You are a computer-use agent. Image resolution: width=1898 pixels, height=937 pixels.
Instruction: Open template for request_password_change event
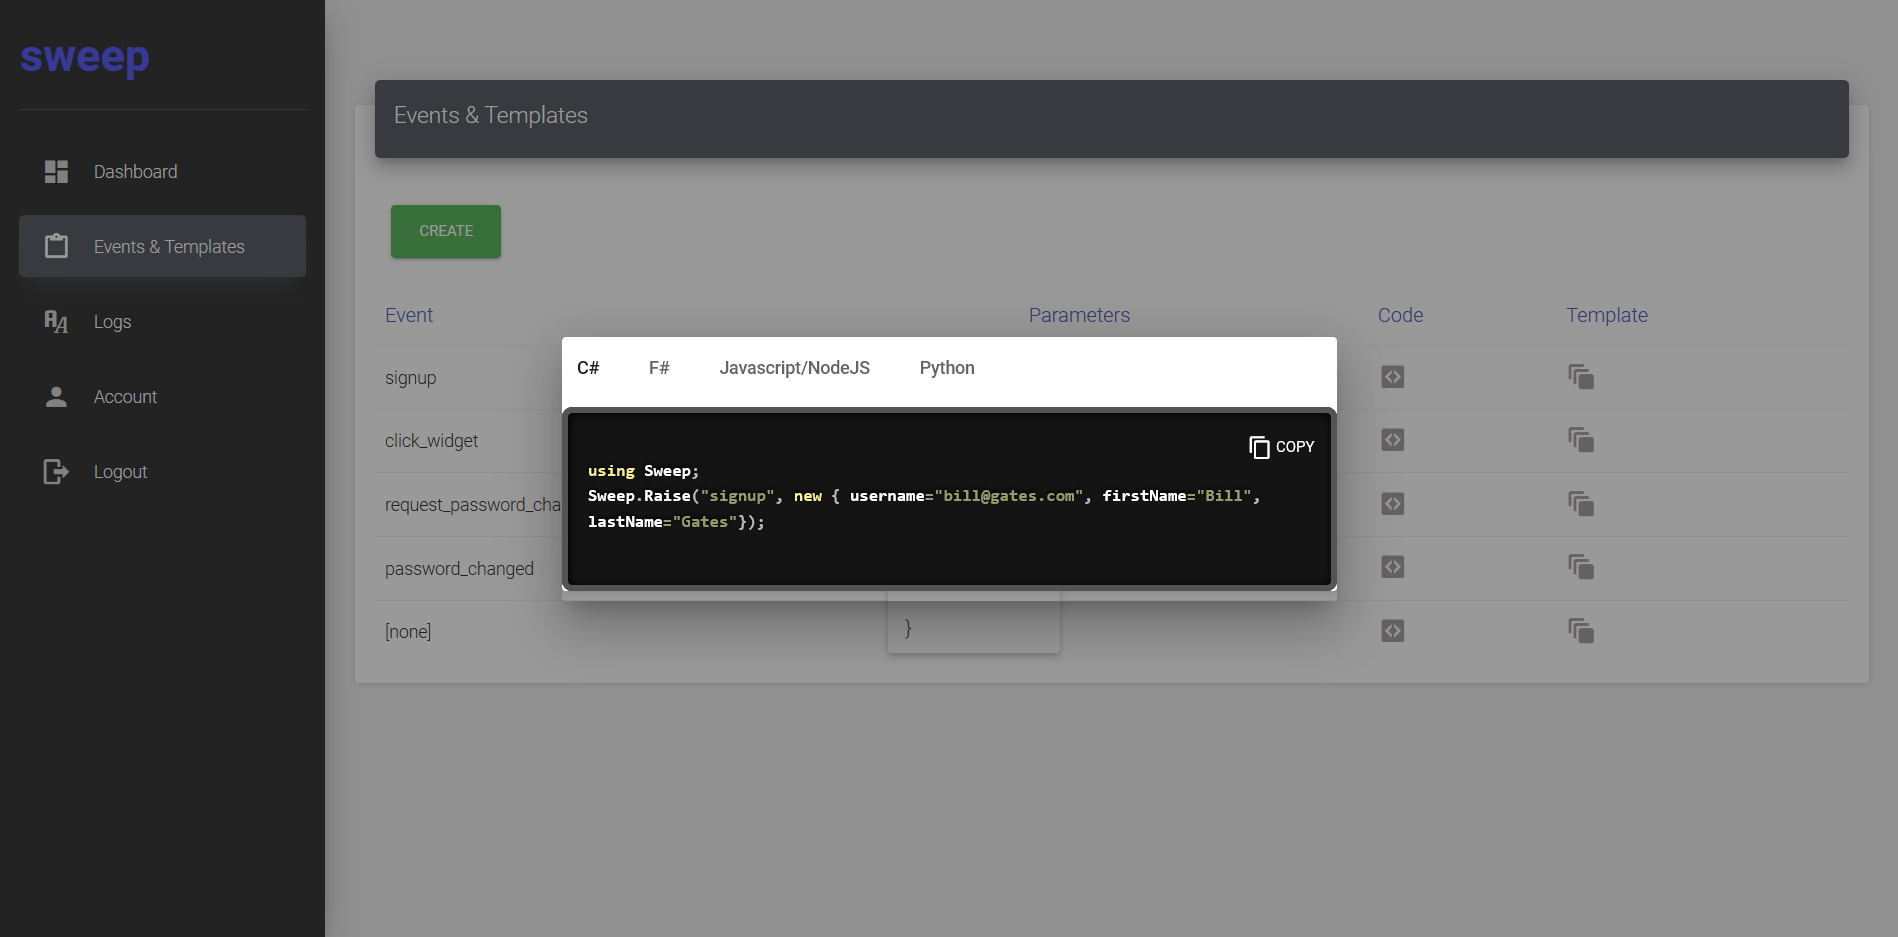(x=1580, y=504)
